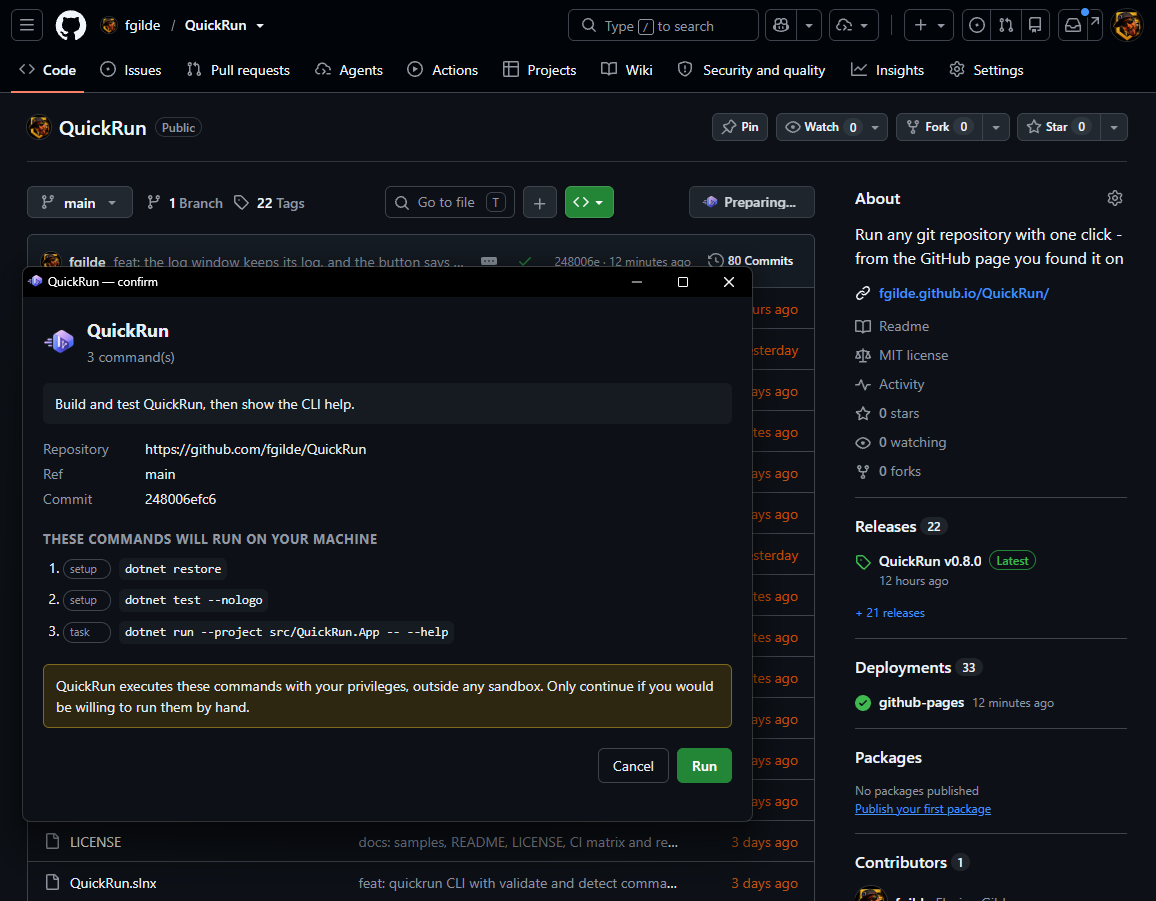The image size is (1156, 901).
Task: Open the github-pages deployment
Action: (921, 703)
